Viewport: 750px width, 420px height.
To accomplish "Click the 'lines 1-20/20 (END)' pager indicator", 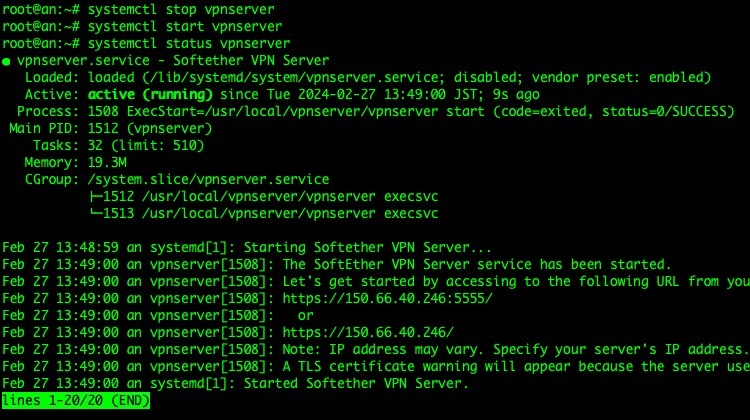I will (x=76, y=400).
